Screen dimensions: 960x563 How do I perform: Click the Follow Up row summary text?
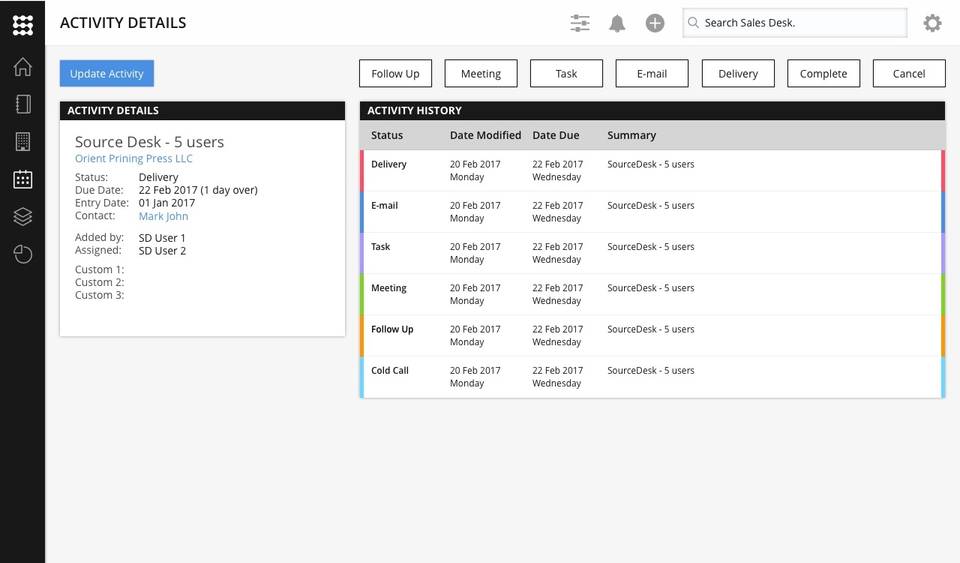651,329
